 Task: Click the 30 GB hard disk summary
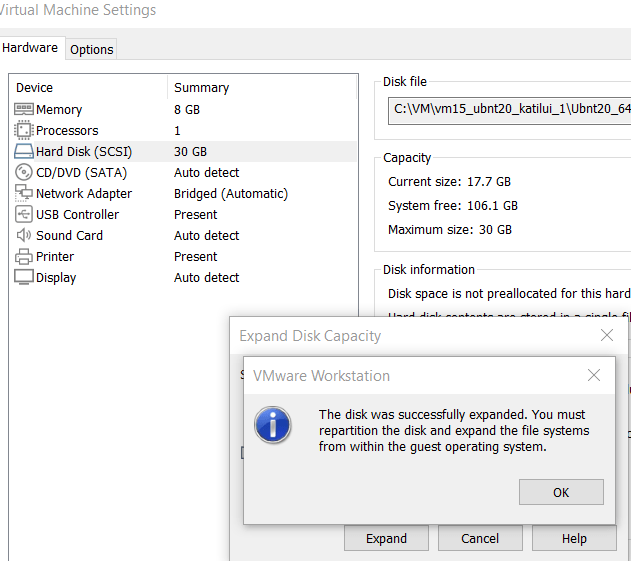tap(190, 151)
